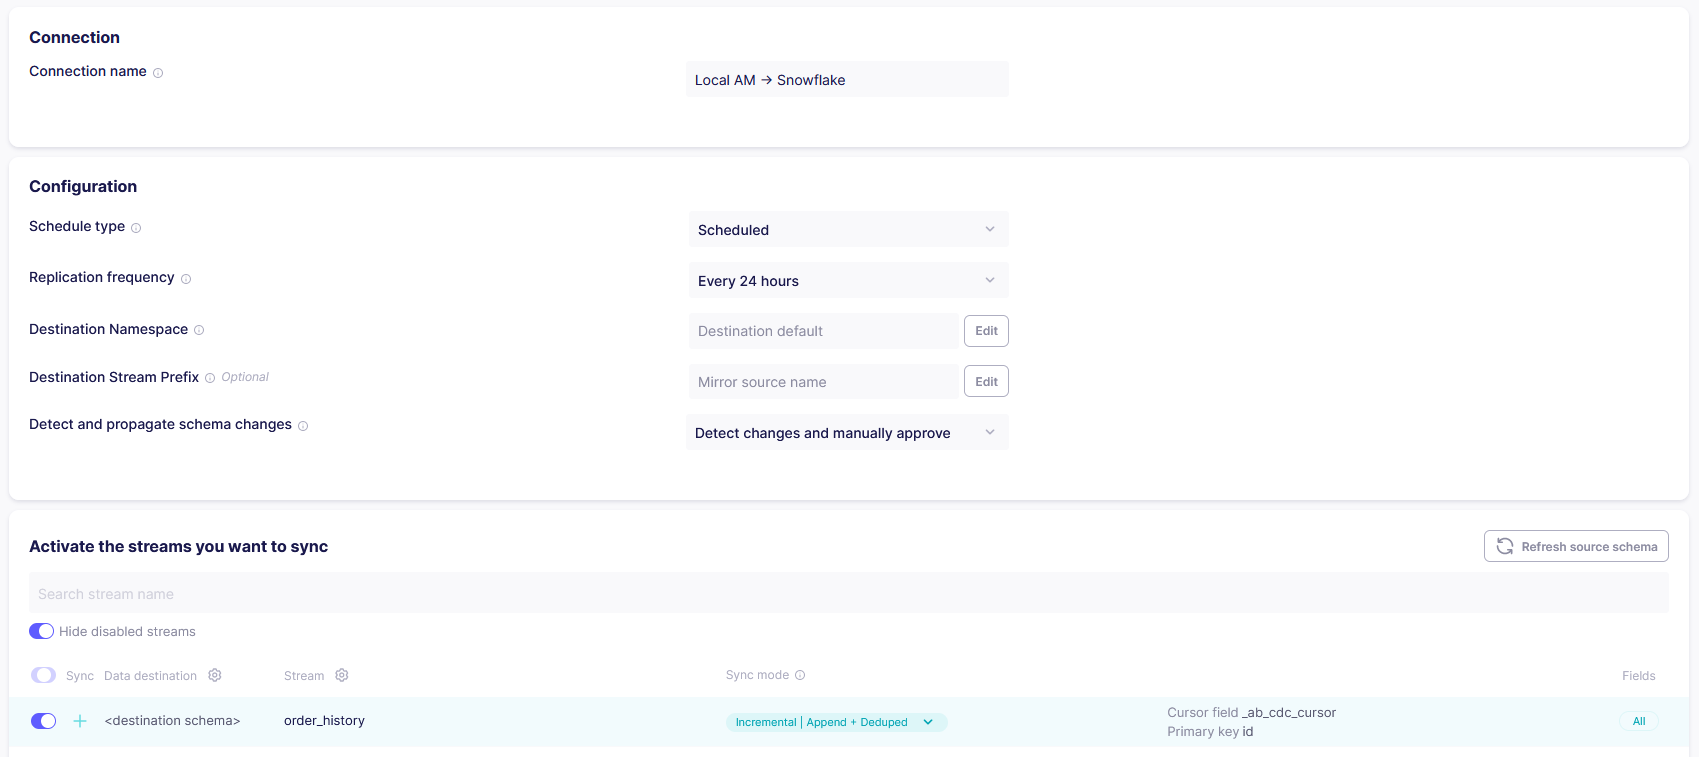Open Schedule type dropdown
The height and width of the screenshot is (757, 1699).
848,230
